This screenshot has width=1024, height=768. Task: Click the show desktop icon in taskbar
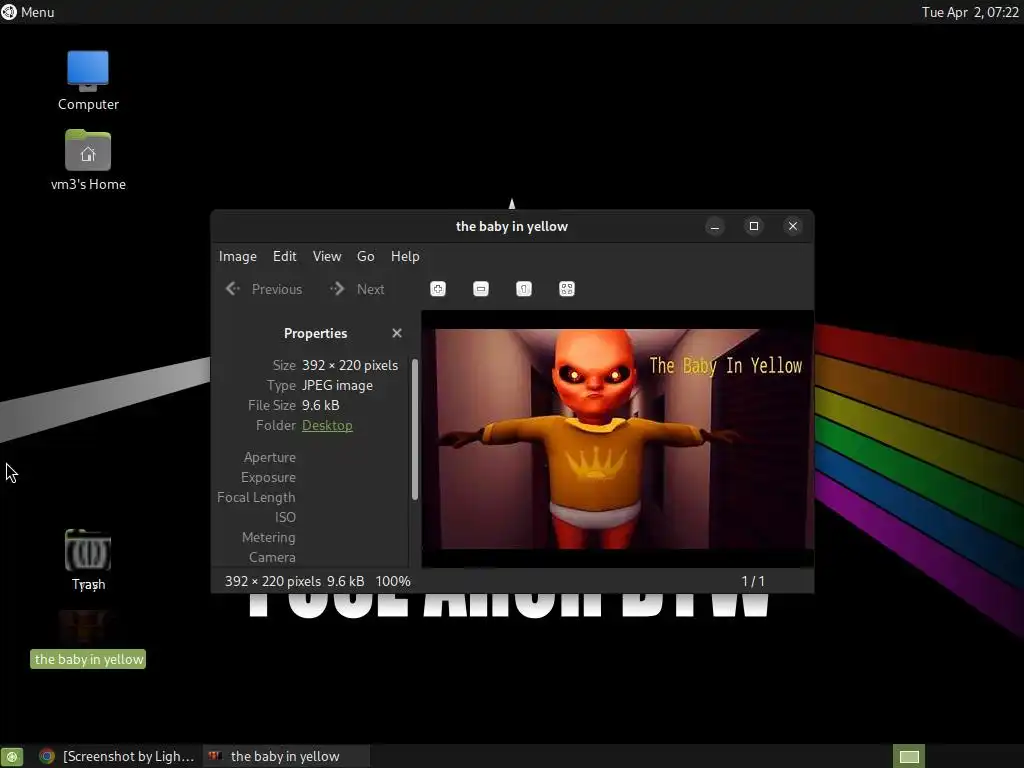point(12,756)
